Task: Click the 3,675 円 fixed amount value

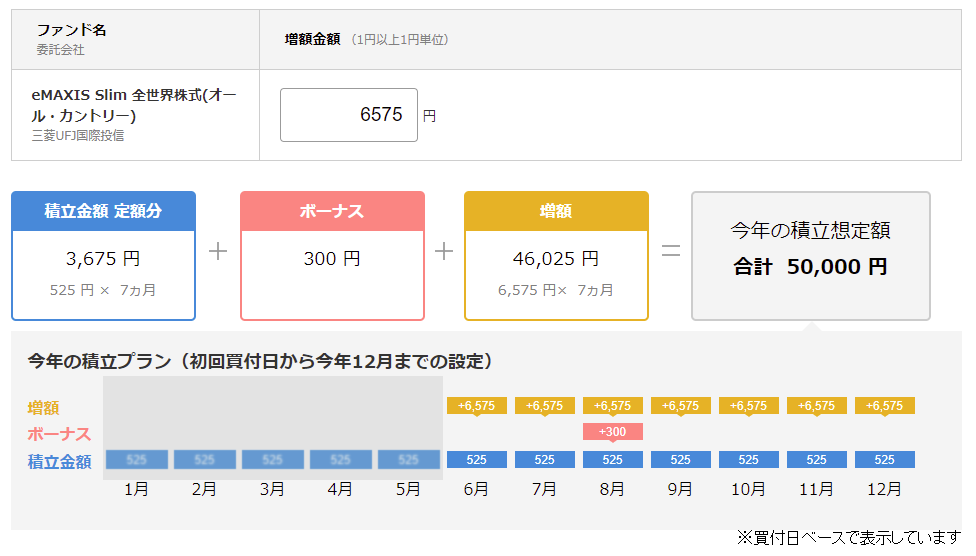Action: (x=103, y=258)
